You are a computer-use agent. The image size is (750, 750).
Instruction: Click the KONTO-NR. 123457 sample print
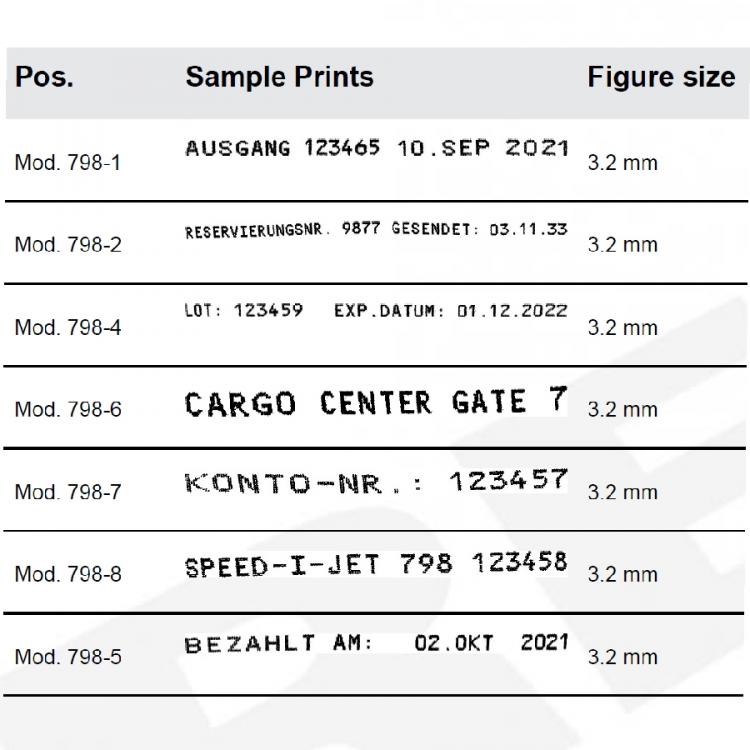[376, 481]
